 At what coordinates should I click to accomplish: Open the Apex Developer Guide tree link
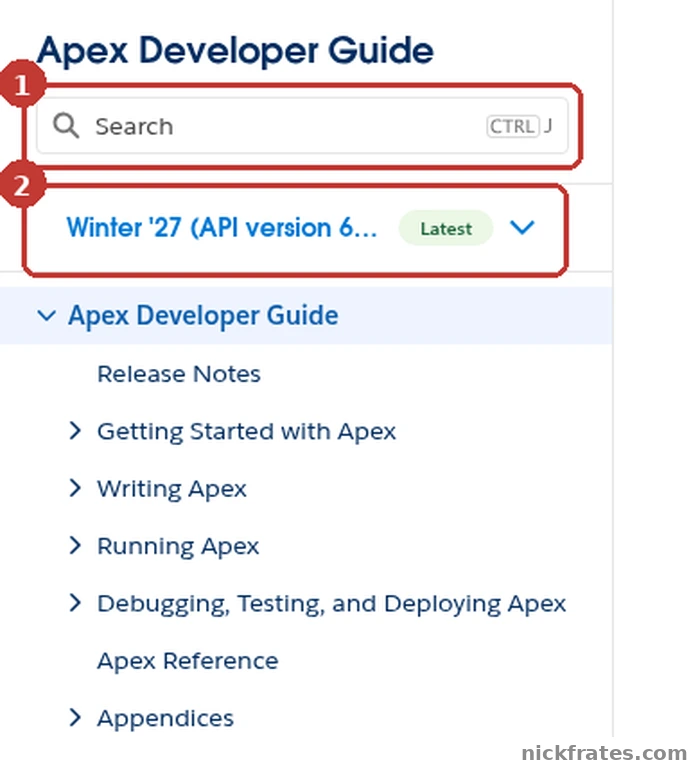203,315
